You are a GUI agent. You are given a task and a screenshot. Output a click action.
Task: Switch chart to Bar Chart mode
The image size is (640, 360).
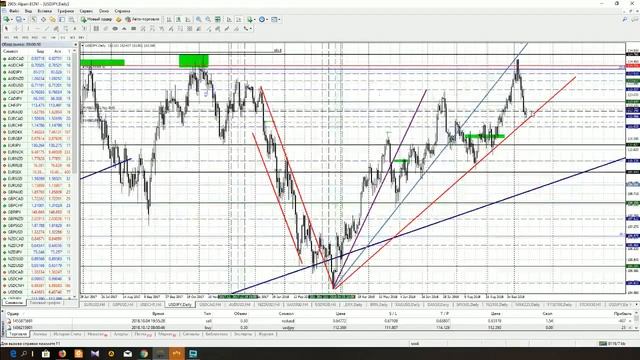pyautogui.click(x=169, y=19)
